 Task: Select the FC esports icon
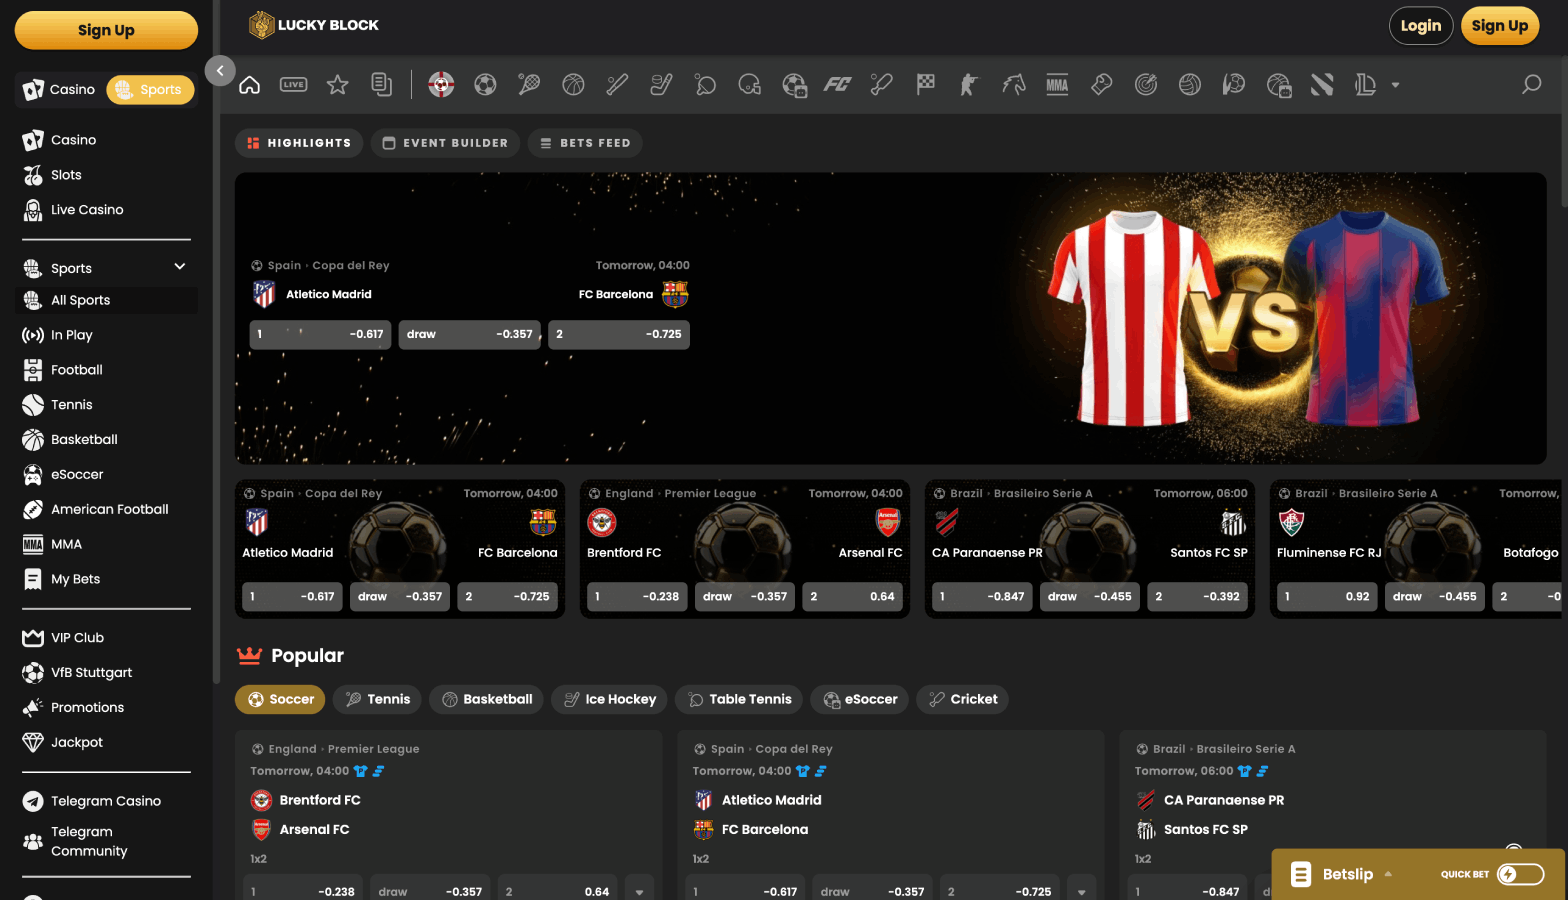(x=837, y=85)
